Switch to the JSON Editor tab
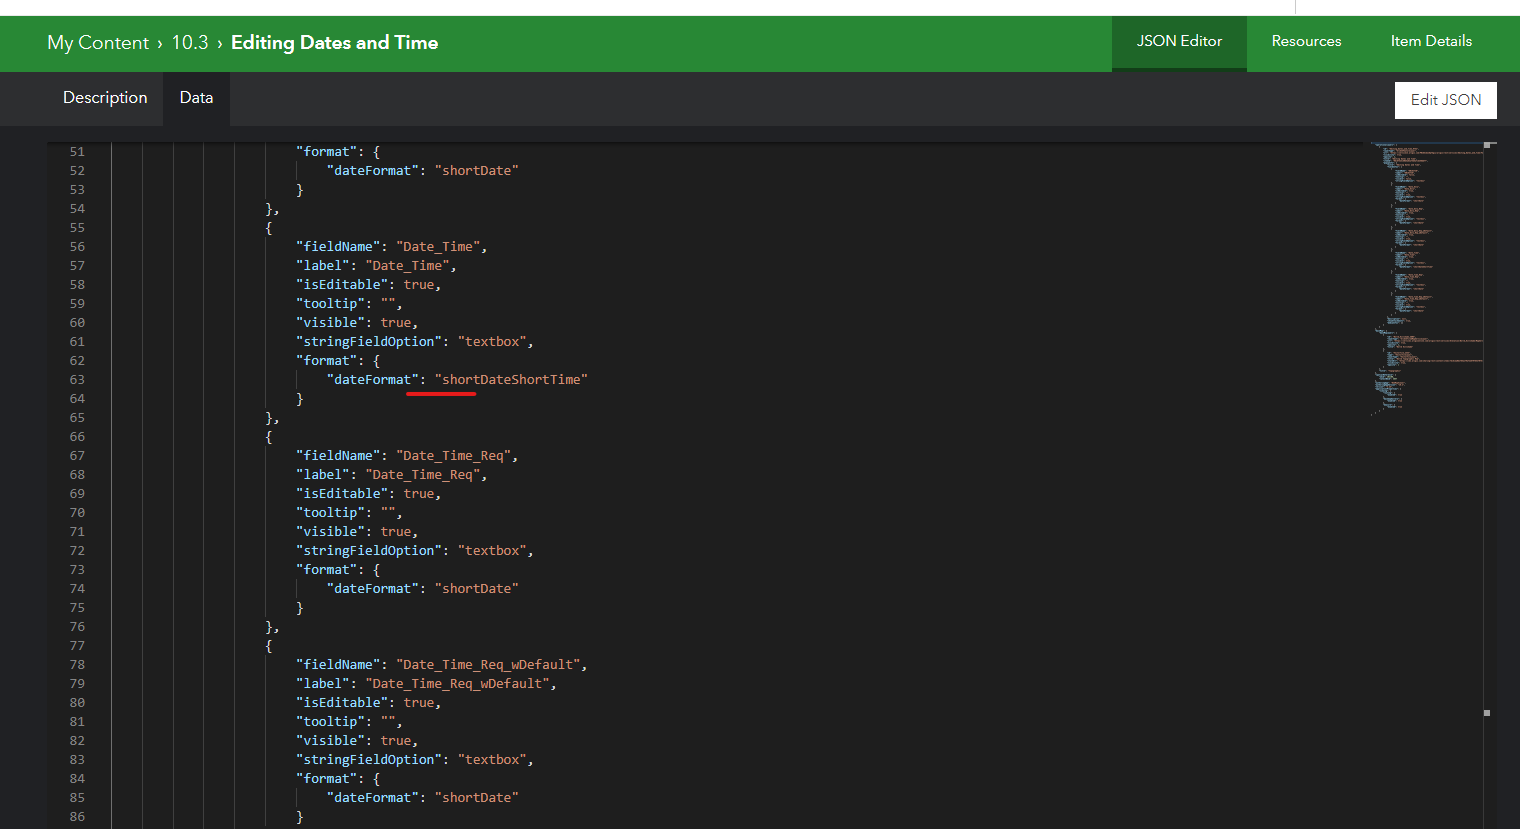This screenshot has height=829, width=1520. pos(1178,41)
